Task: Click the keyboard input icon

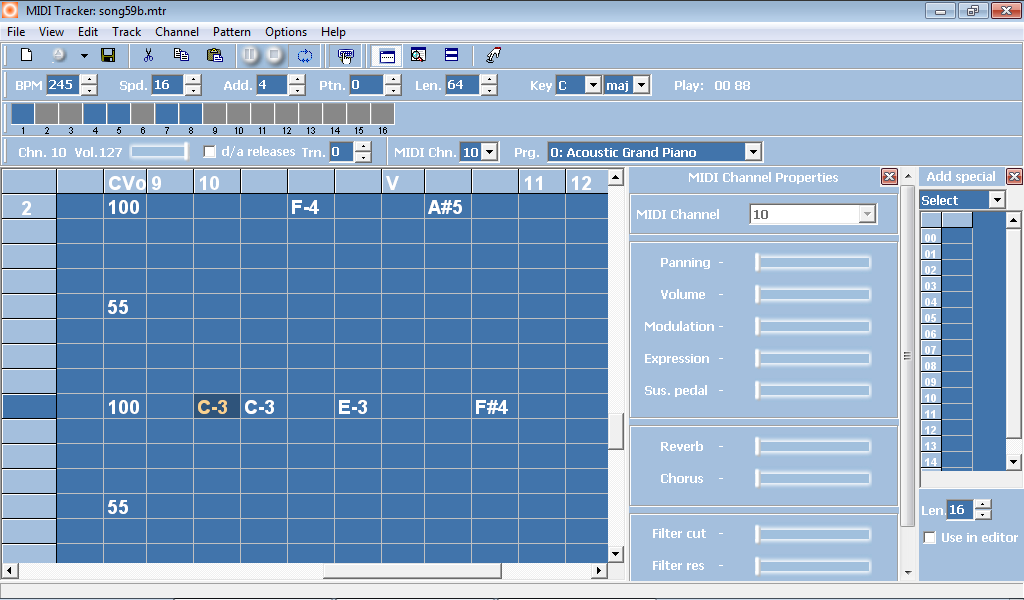Action: click(346, 56)
